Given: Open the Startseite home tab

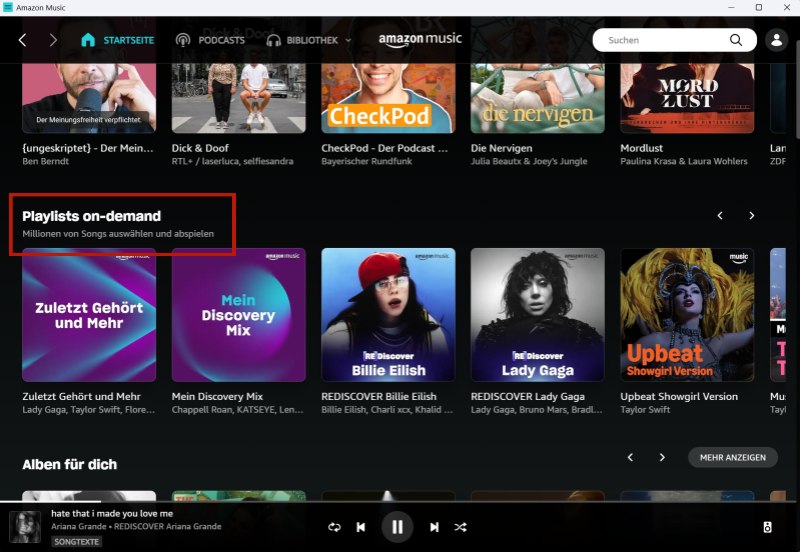Looking at the screenshot, I should (x=117, y=40).
